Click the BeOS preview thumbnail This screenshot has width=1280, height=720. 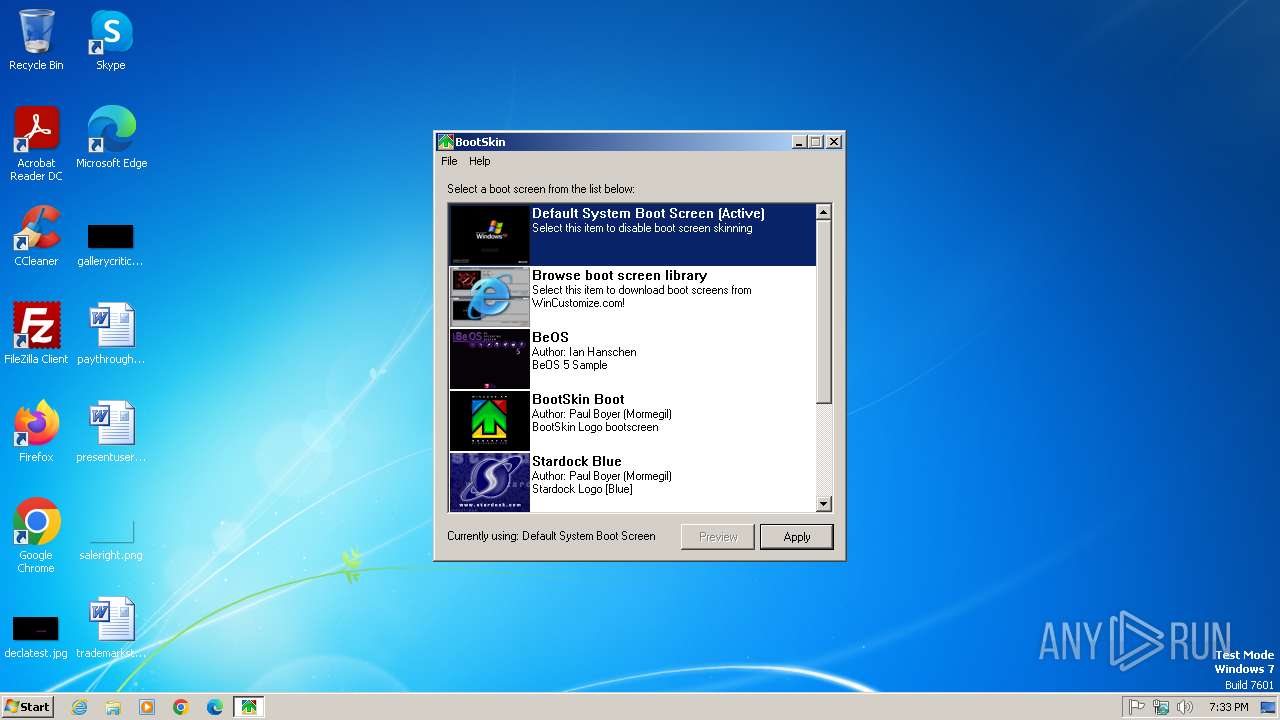(x=490, y=359)
